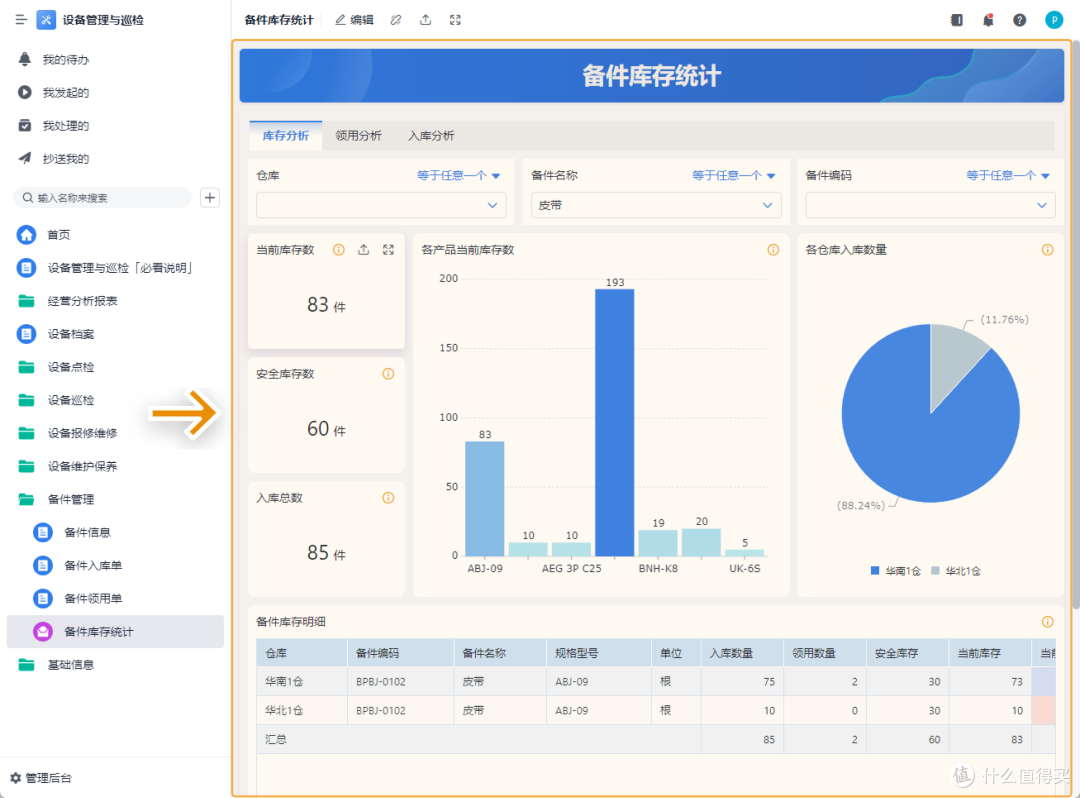1080x798 pixels.
Task: Focus the 输入名称来搜索 search field
Action: [x=103, y=198]
